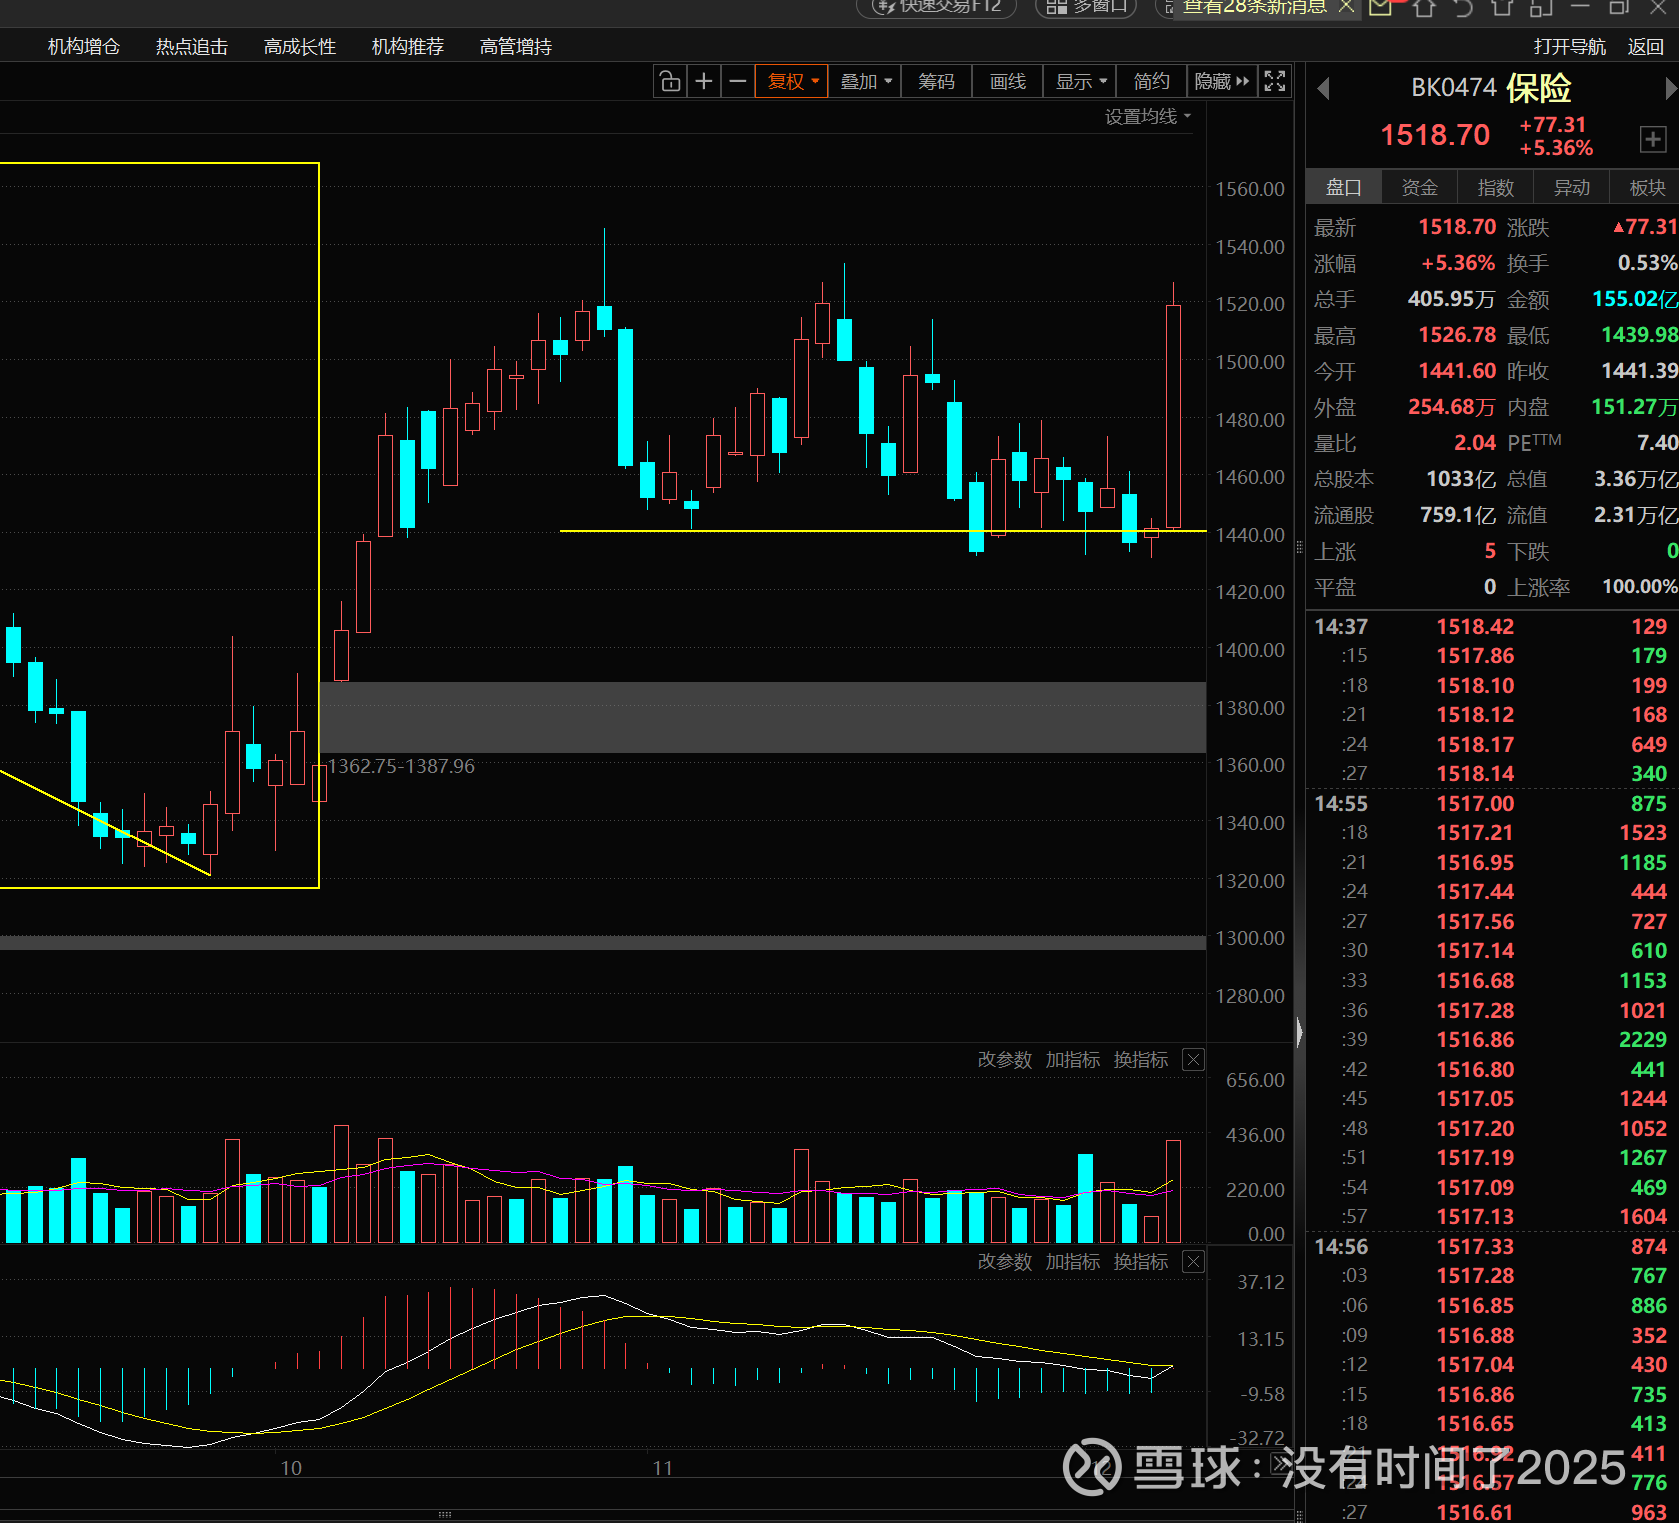Click the 换手 value 0.53%
The height and width of the screenshot is (1523, 1679).
tap(1647, 263)
